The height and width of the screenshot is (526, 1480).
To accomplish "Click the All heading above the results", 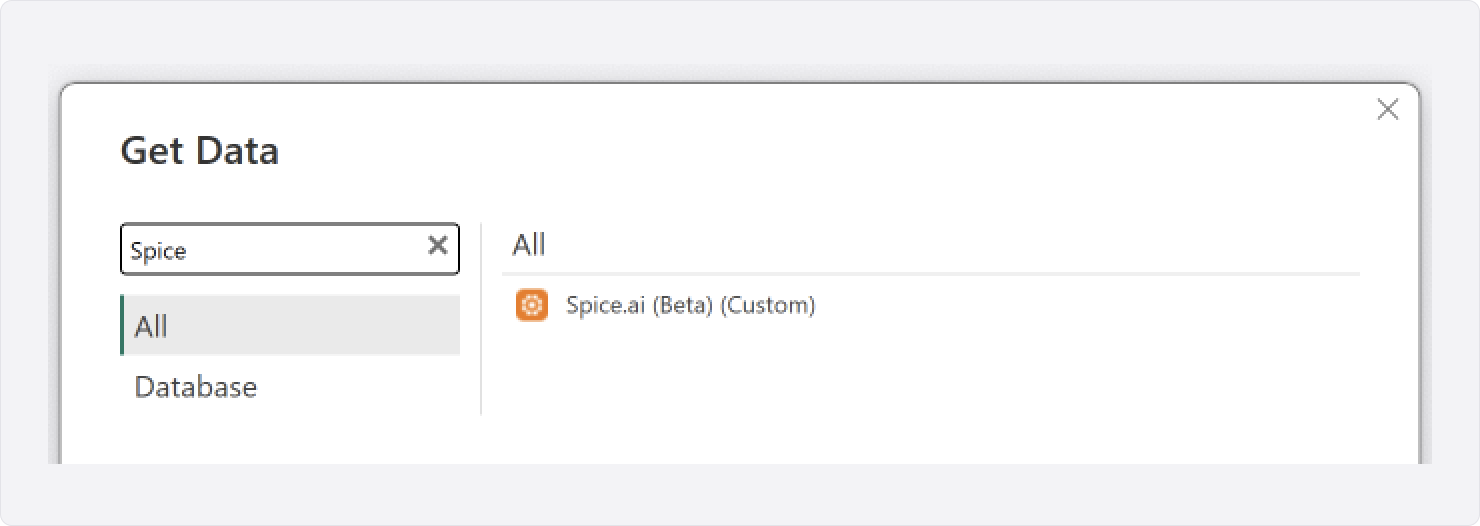I will (529, 245).
